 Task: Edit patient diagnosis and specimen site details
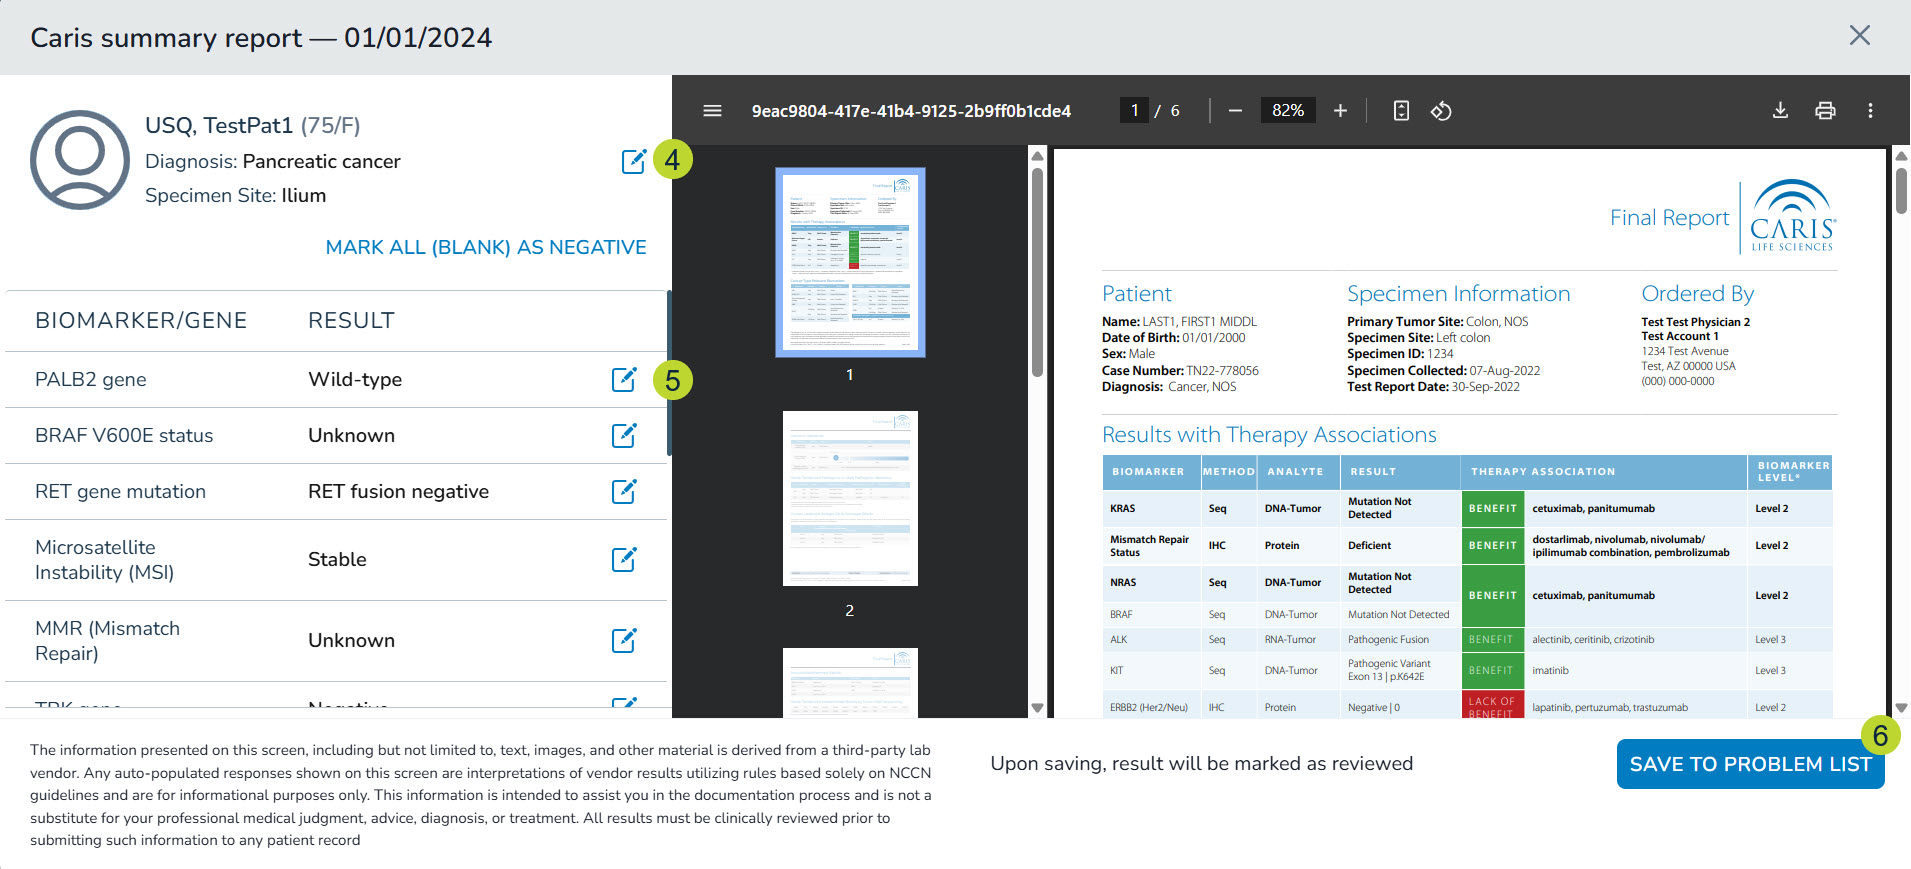tap(633, 162)
